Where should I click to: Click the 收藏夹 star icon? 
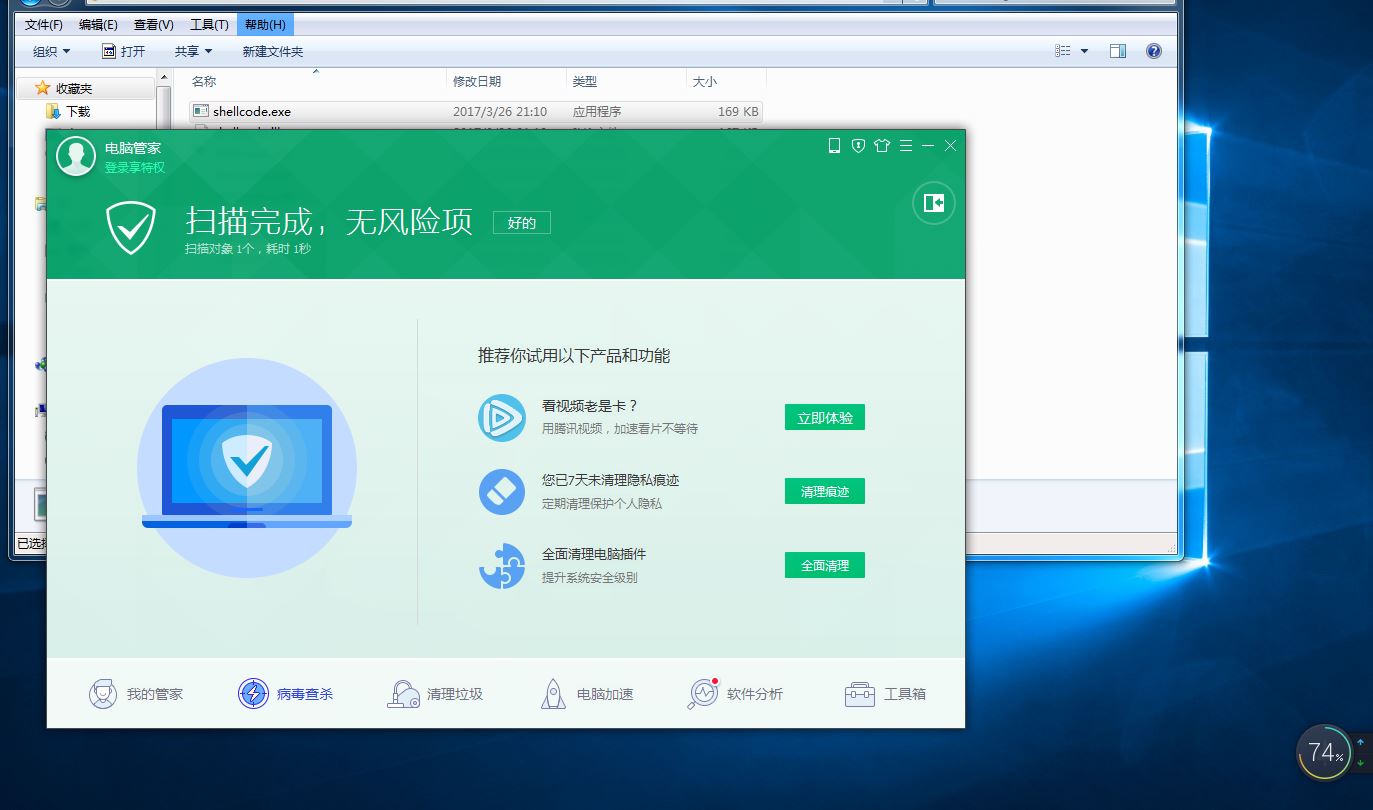coord(42,88)
